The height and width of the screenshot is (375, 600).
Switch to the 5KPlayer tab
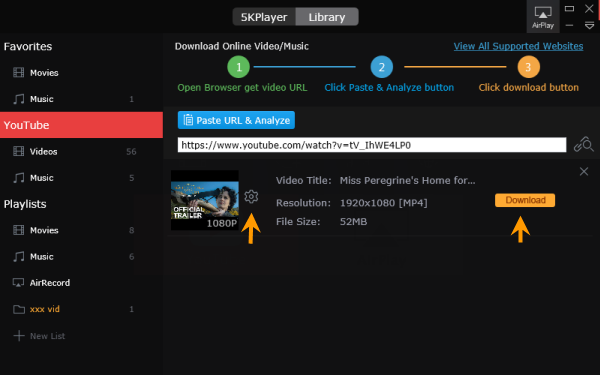(x=264, y=17)
